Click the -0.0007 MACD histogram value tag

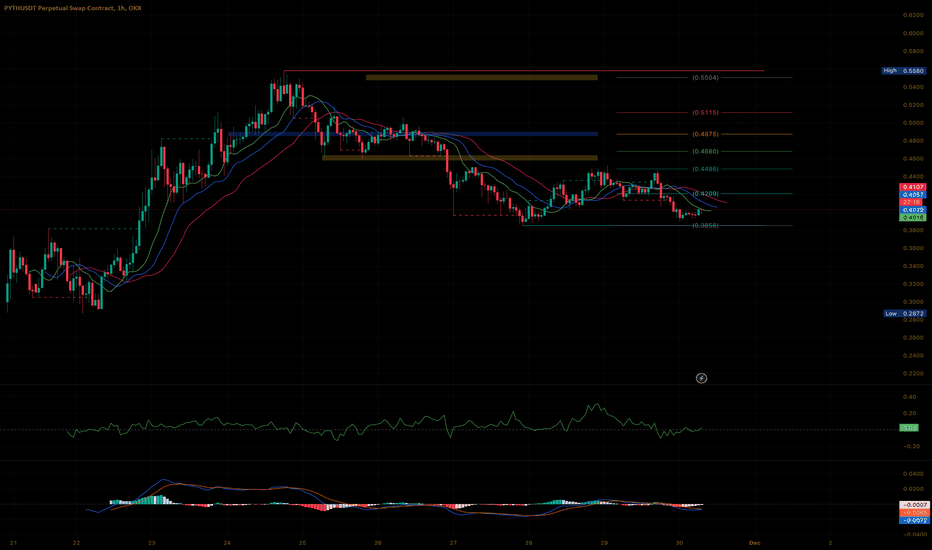tap(912, 505)
